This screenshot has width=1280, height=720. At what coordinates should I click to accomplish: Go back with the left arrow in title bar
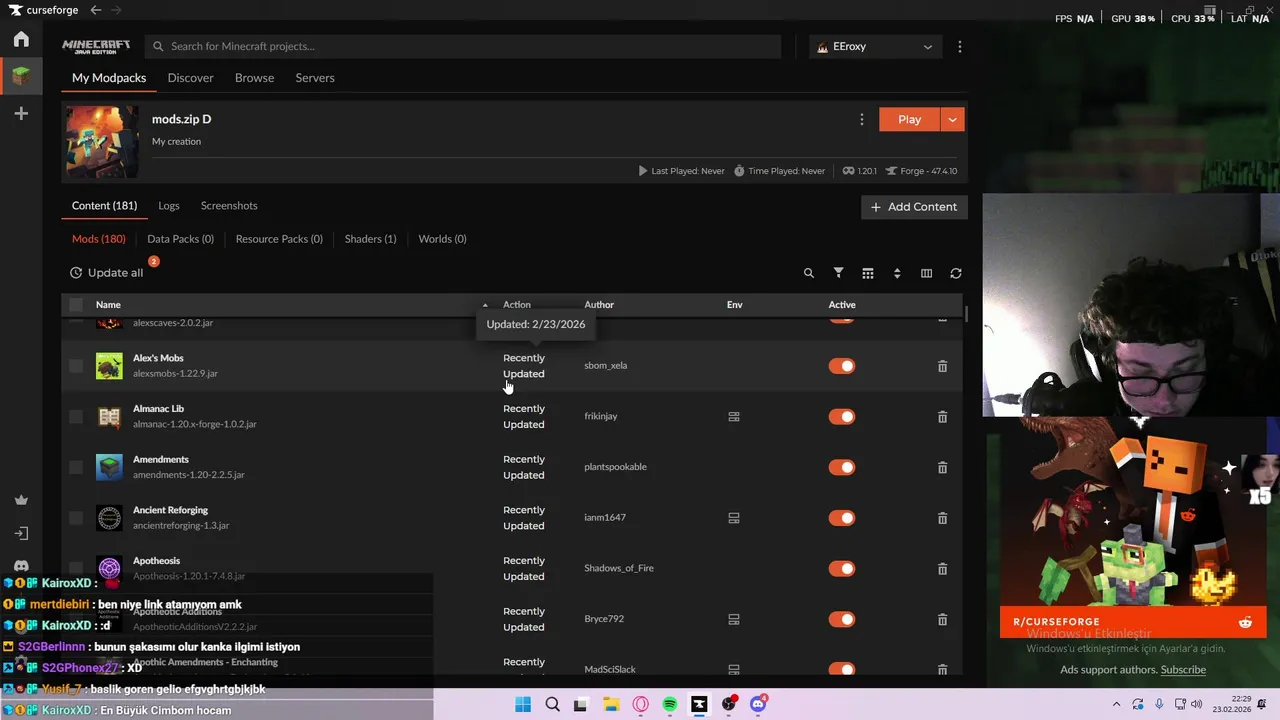point(96,10)
